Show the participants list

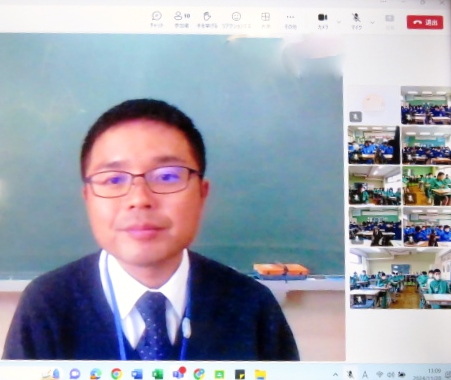(182, 19)
